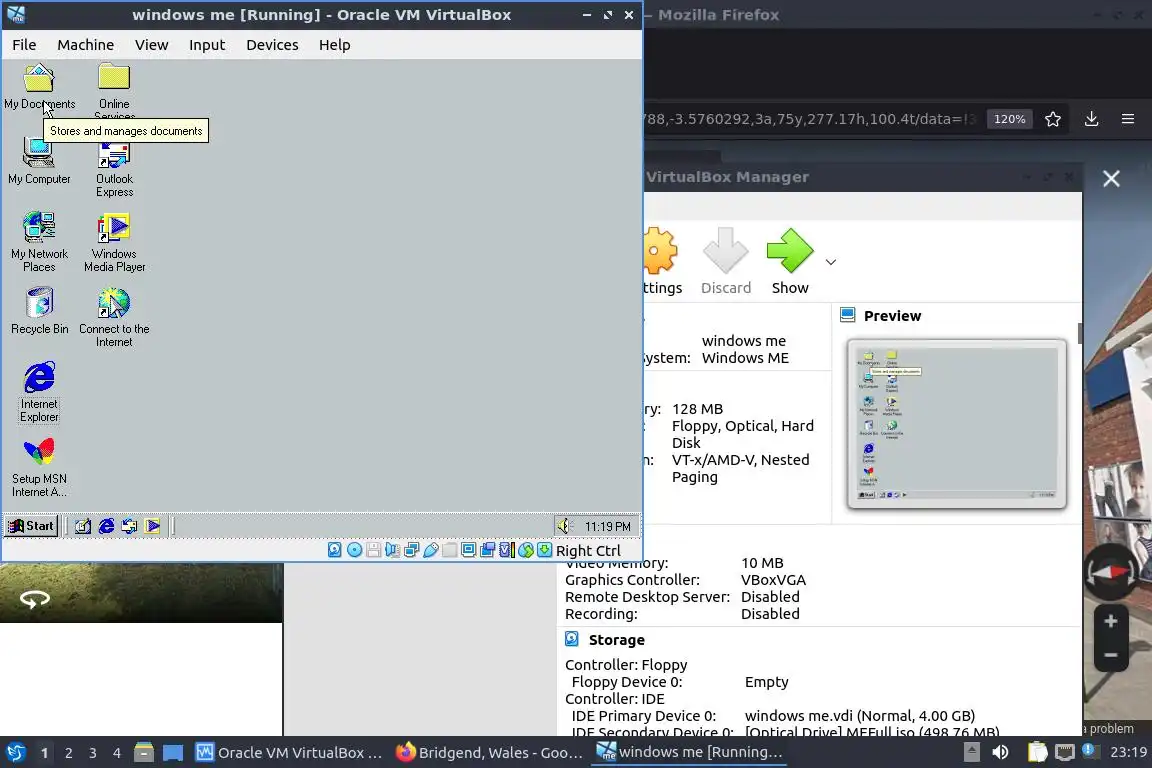Click the USB device indicator in VM status bar

coord(431,550)
